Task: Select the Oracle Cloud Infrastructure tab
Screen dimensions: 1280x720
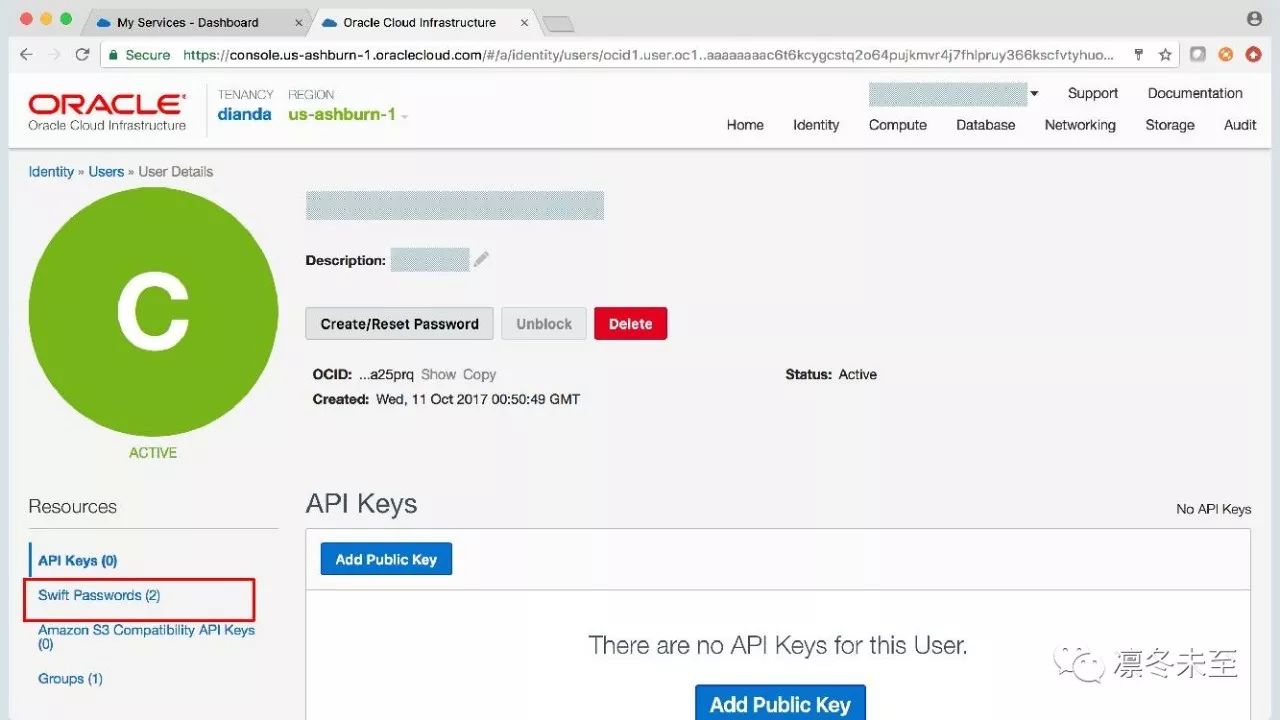Action: coord(420,22)
